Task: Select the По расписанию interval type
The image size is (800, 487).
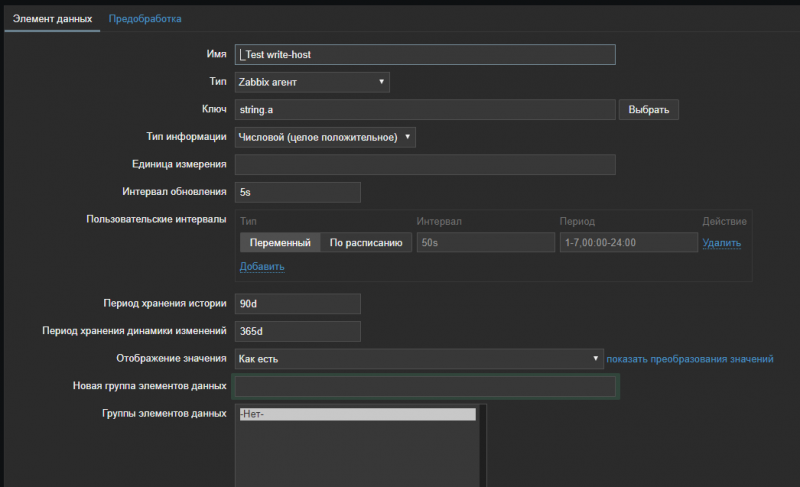Action: [x=366, y=242]
